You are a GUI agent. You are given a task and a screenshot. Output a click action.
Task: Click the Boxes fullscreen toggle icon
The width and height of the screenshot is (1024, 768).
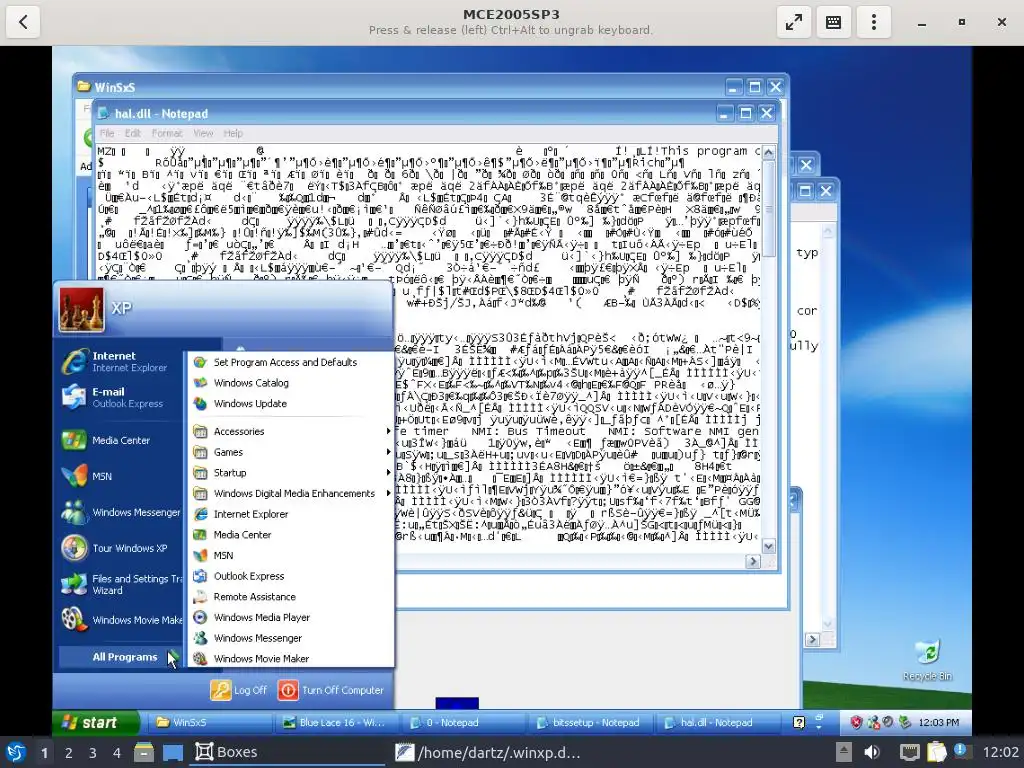pos(793,22)
